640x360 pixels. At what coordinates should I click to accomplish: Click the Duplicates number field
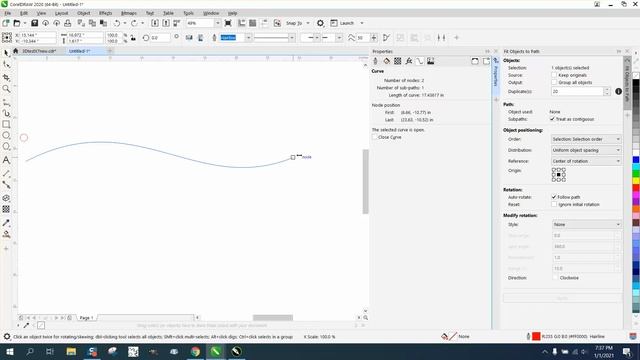point(577,91)
